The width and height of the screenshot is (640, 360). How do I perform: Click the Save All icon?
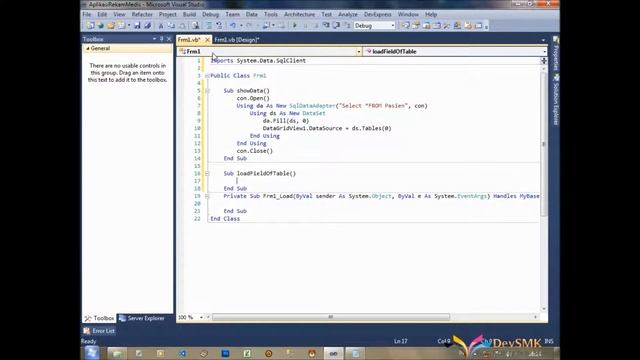click(147, 26)
